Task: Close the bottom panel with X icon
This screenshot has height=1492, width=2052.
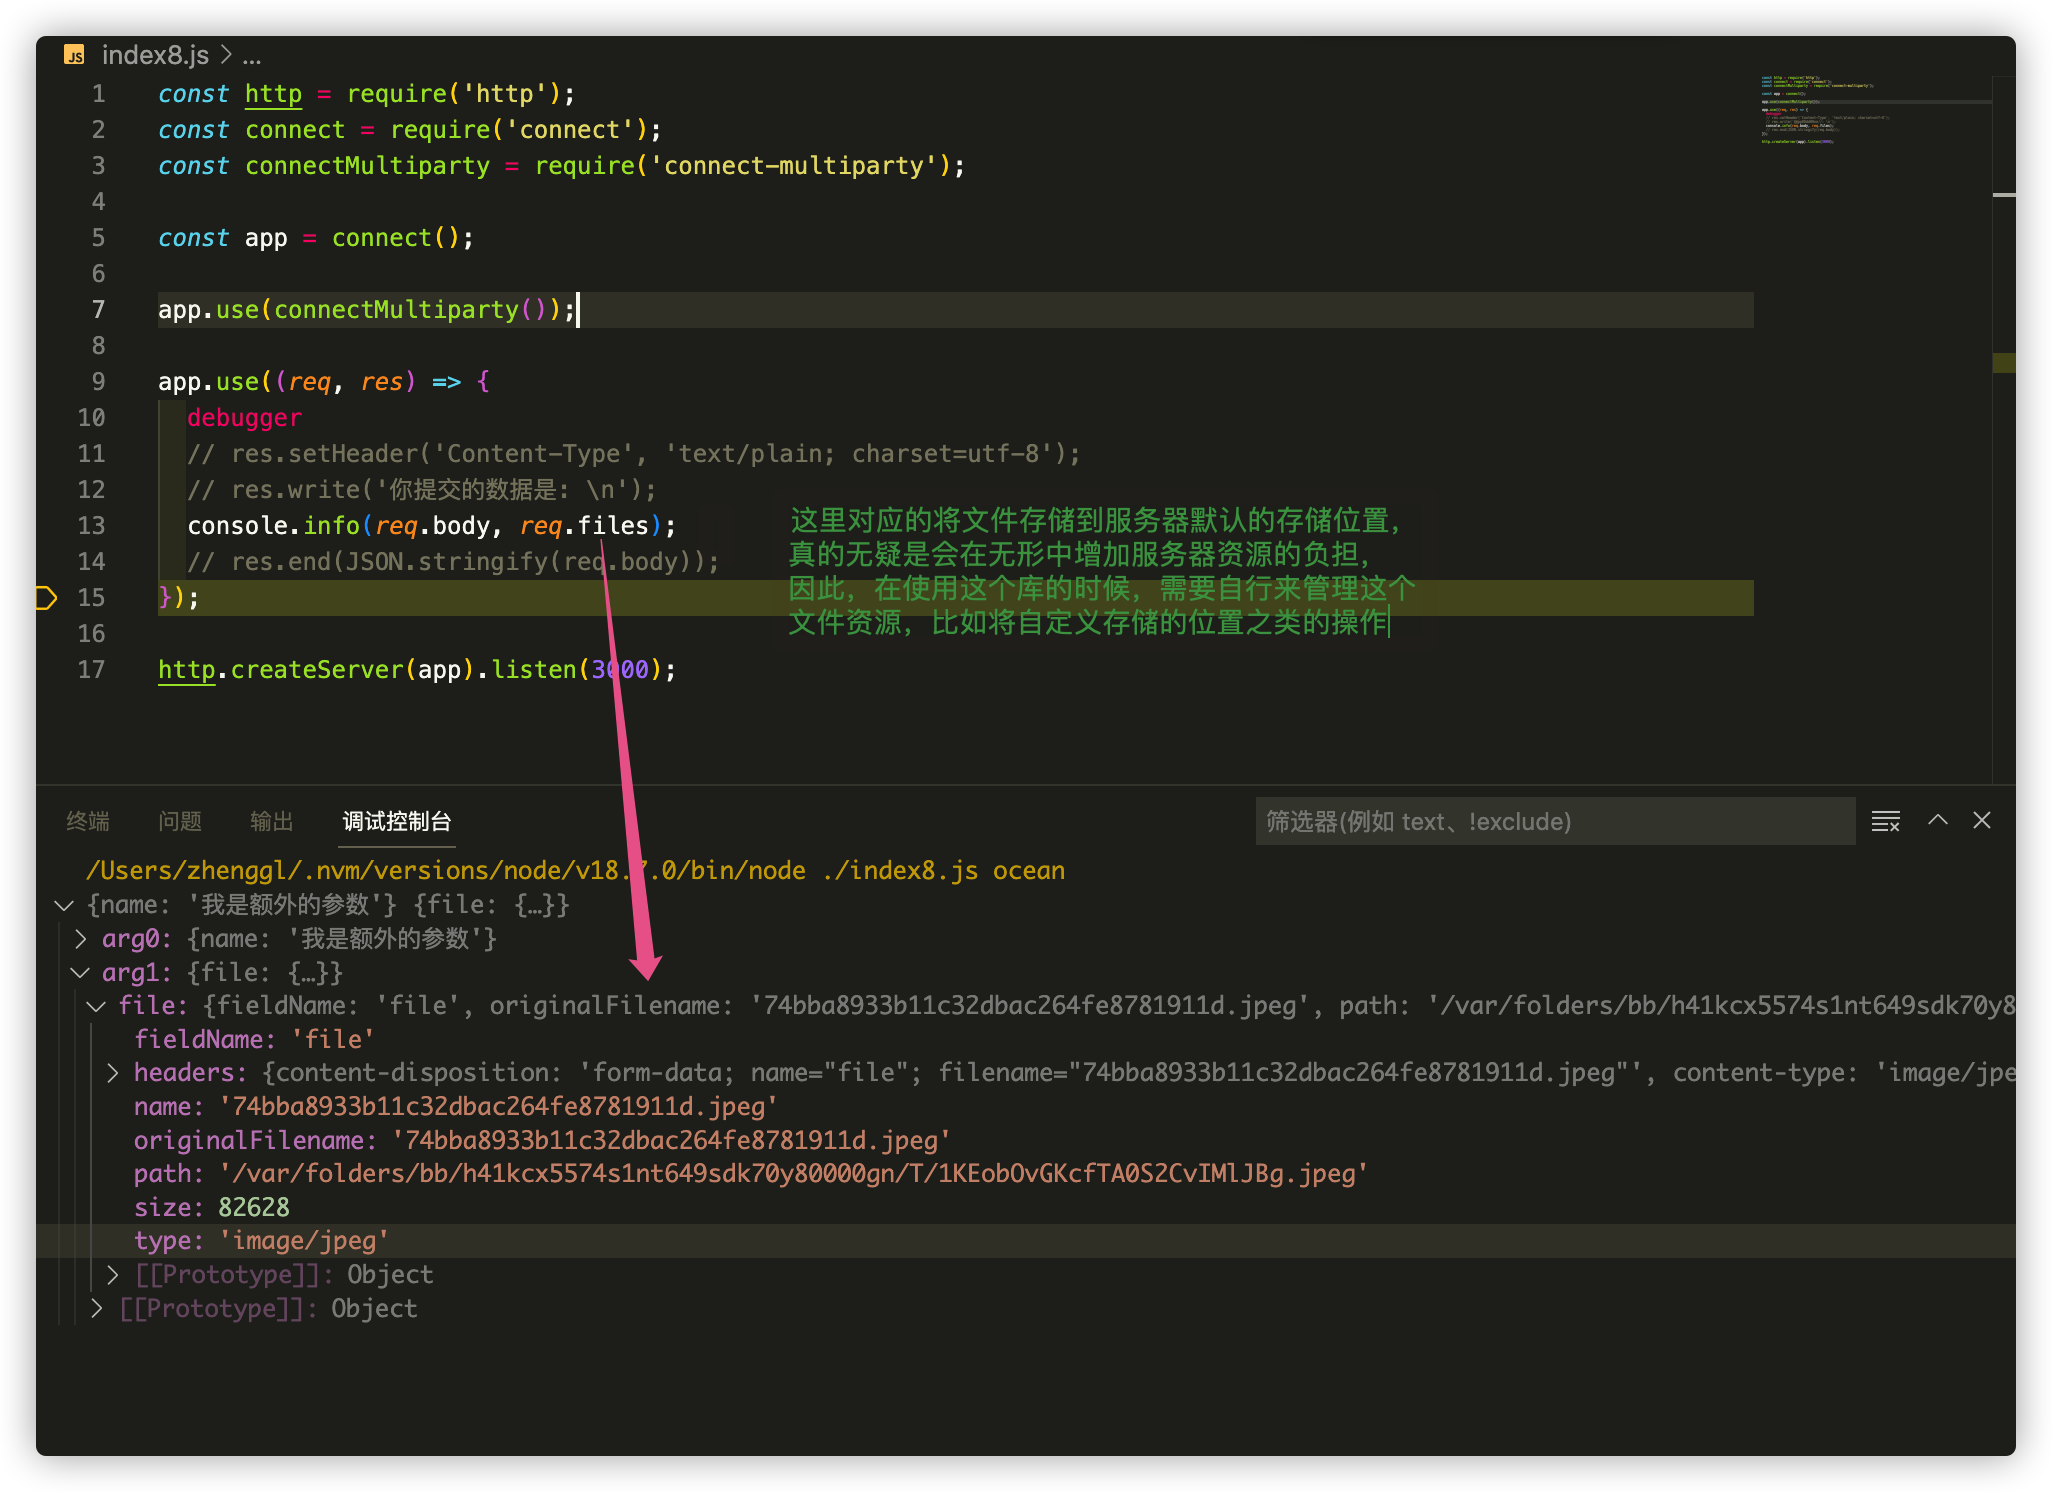Action: coord(1982,820)
